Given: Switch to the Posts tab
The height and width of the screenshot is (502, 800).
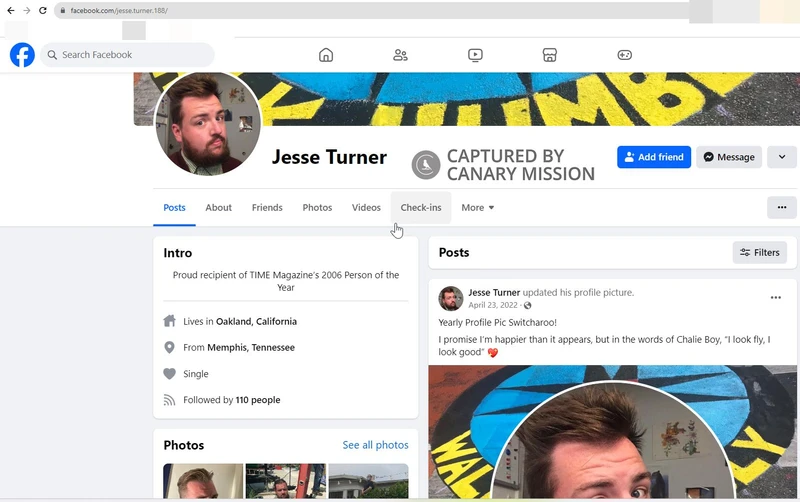Looking at the screenshot, I should (174, 208).
